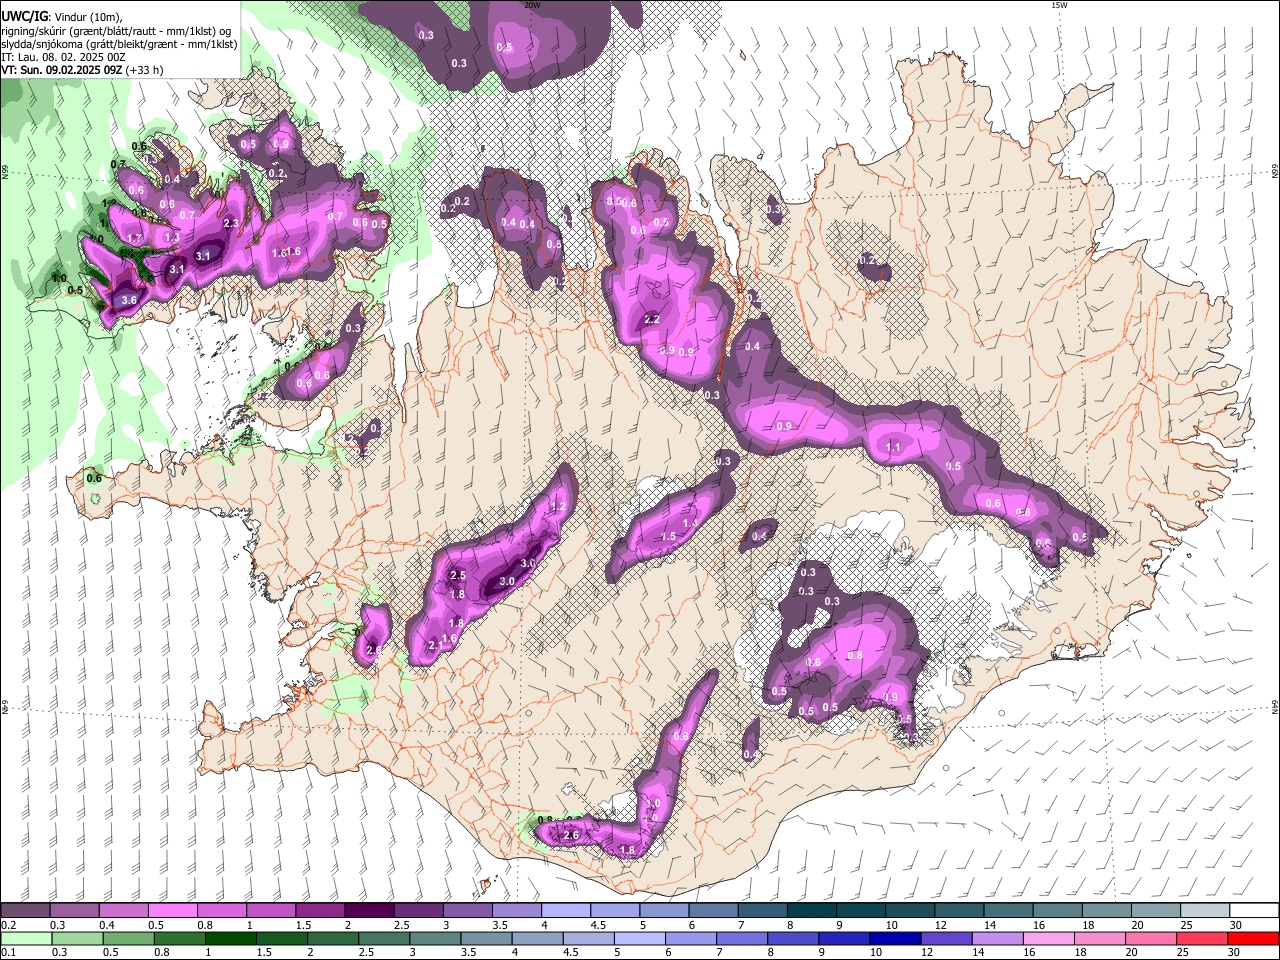Image resolution: width=1280 pixels, height=960 pixels.
Task: Pick the pale green rain swatch between 0.1 and 0.3
Action: [26, 938]
